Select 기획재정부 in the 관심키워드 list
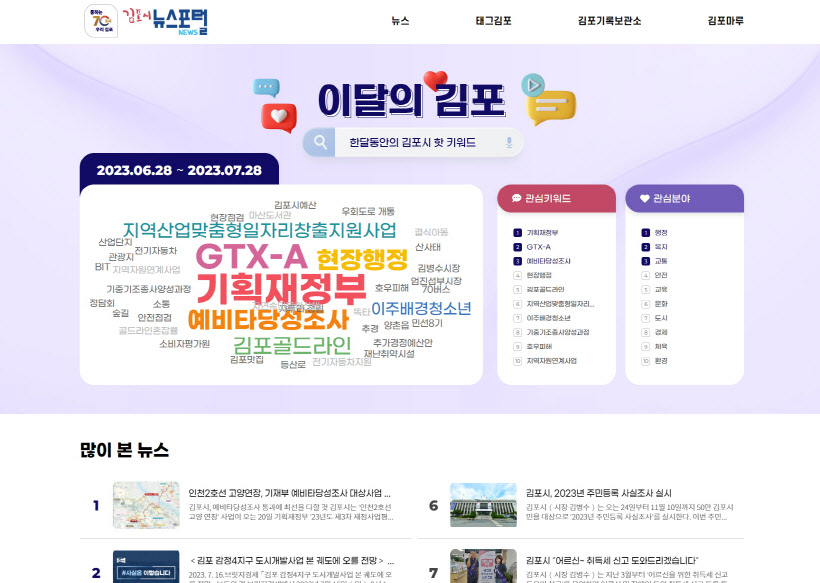820x583 pixels. pos(542,232)
